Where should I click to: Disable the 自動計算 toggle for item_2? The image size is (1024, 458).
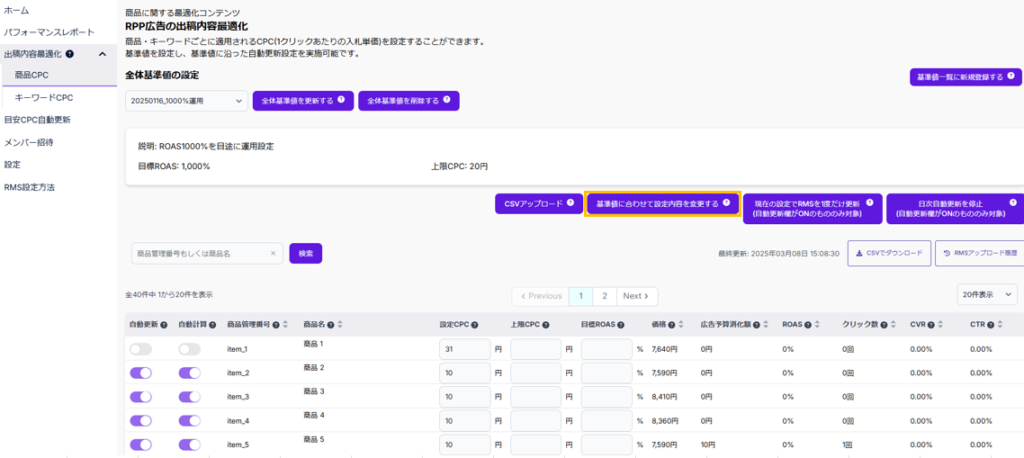click(190, 372)
